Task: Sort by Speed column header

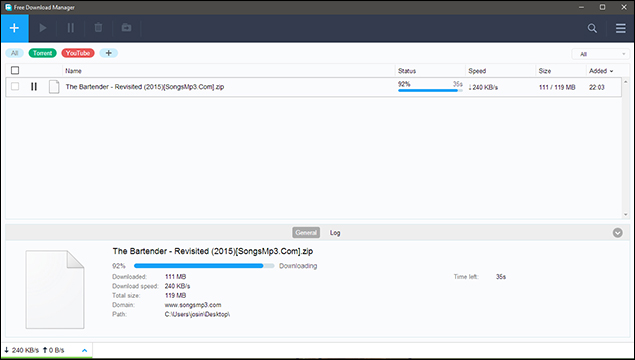Action: [x=477, y=71]
